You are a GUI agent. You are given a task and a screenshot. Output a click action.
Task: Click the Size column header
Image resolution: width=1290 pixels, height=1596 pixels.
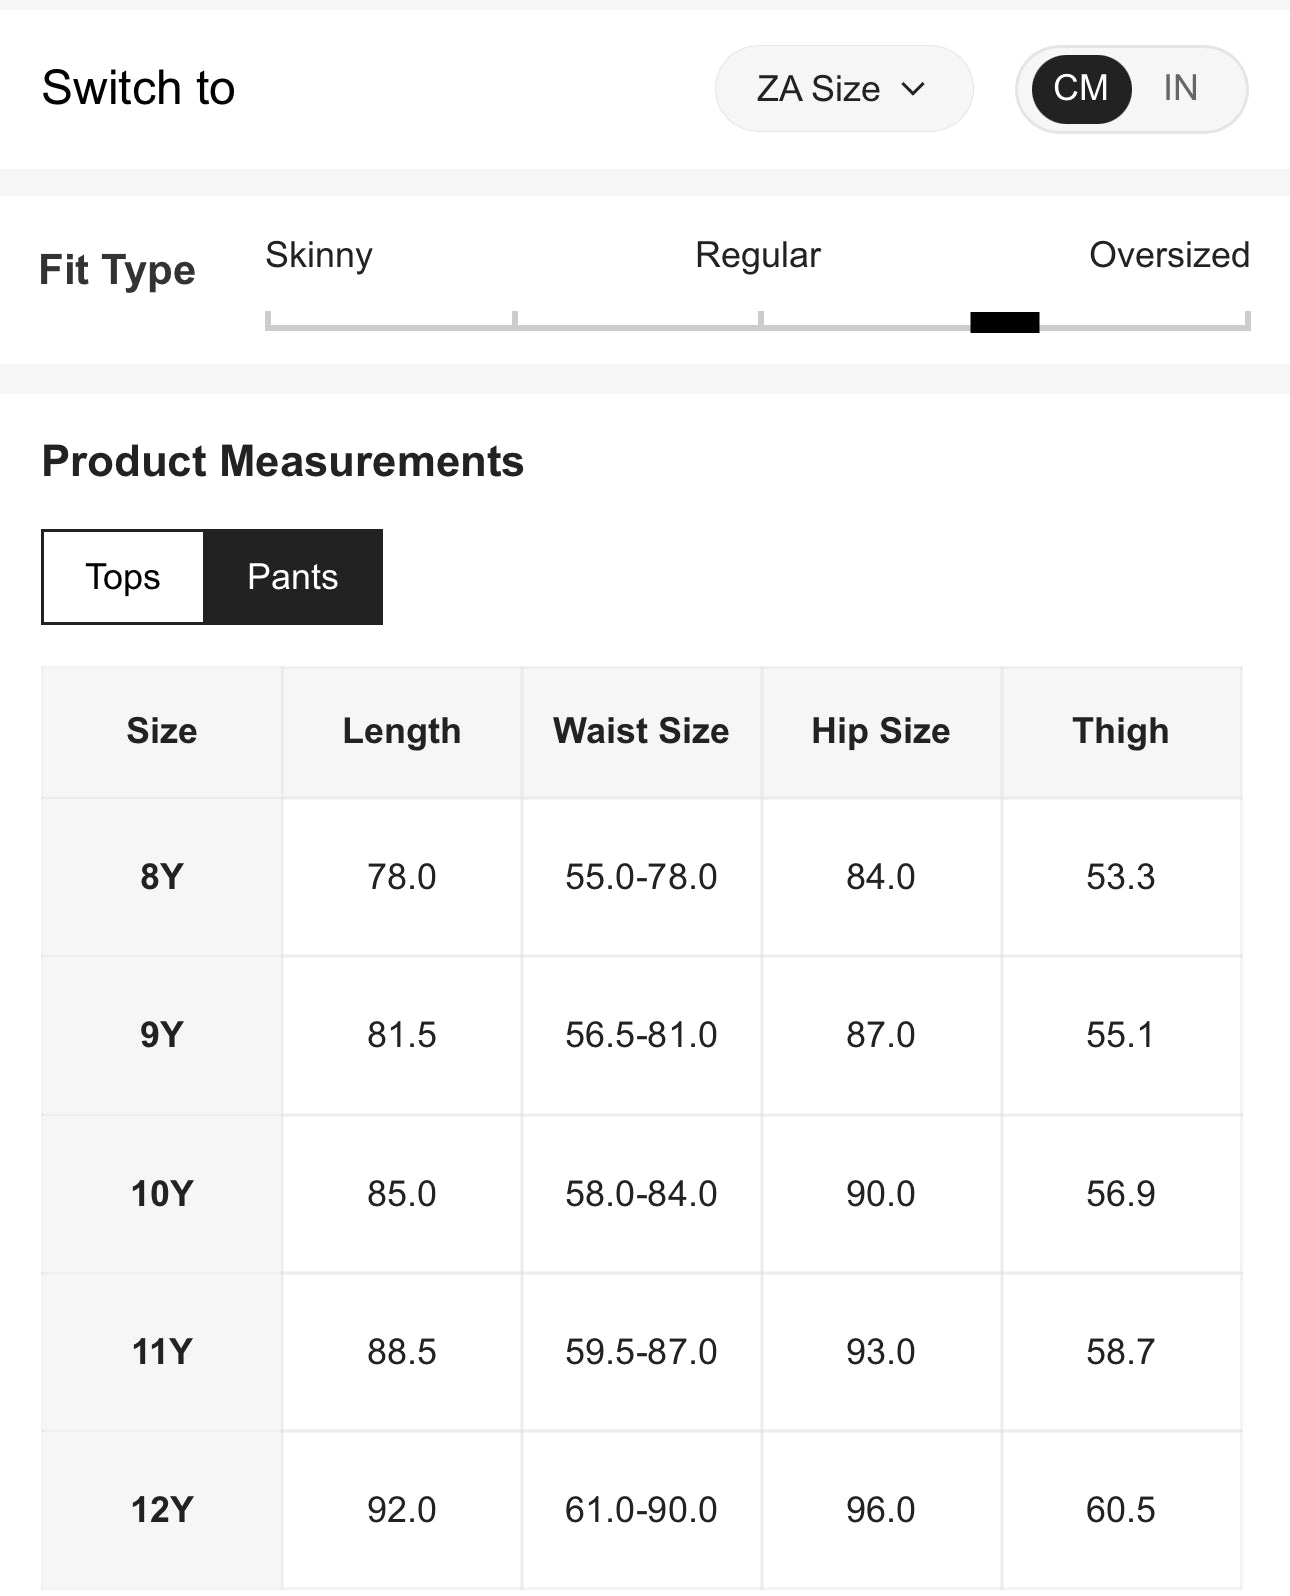[162, 731]
